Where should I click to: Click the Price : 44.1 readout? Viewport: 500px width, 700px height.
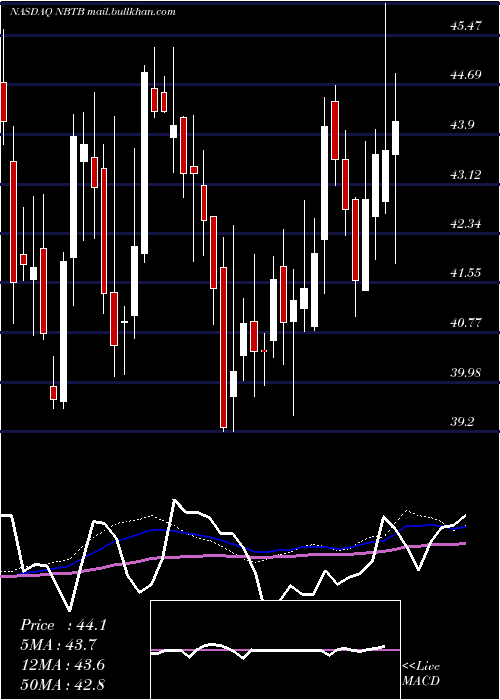tap(63, 625)
